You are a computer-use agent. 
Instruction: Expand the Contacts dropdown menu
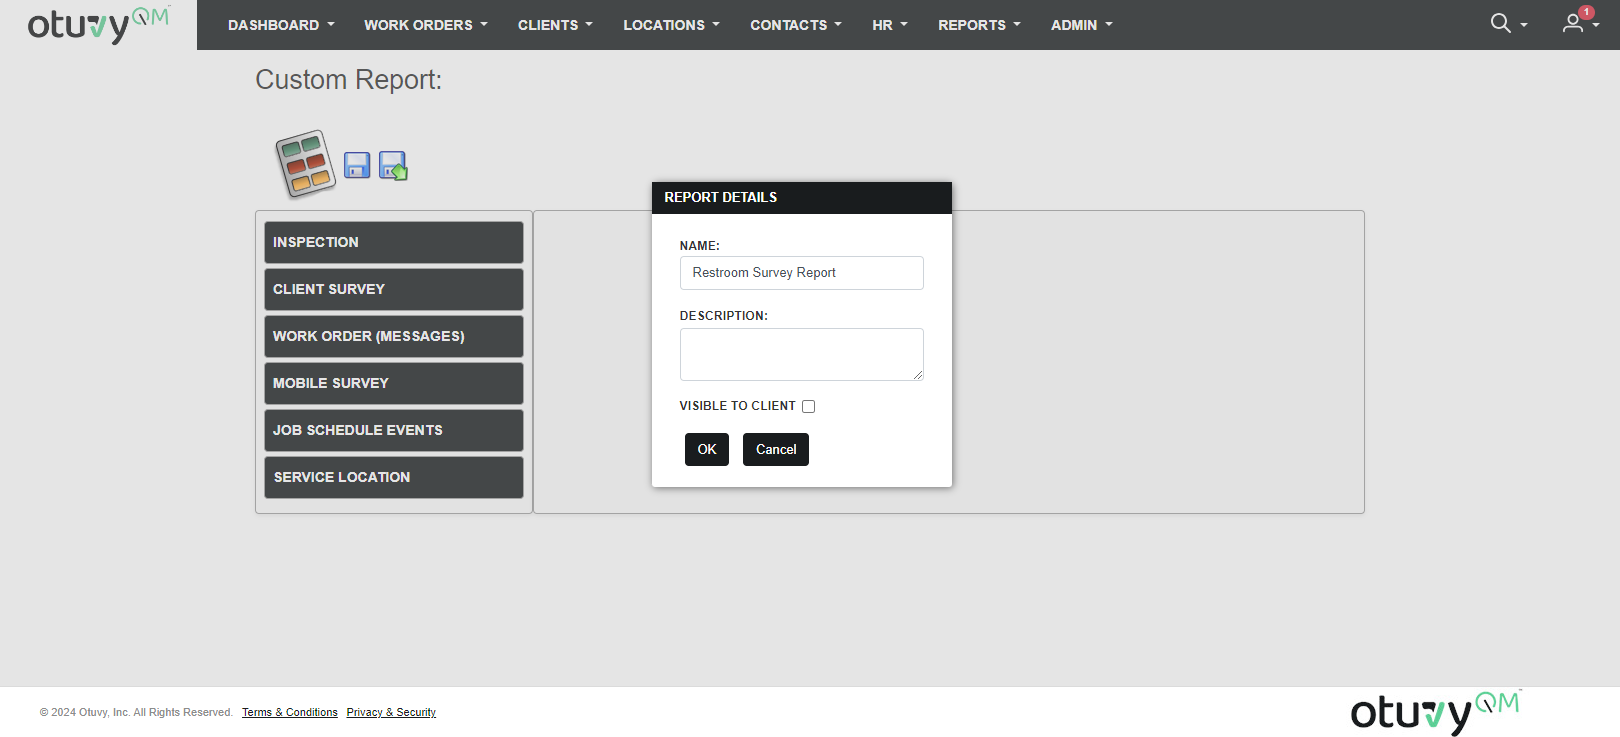[796, 25]
